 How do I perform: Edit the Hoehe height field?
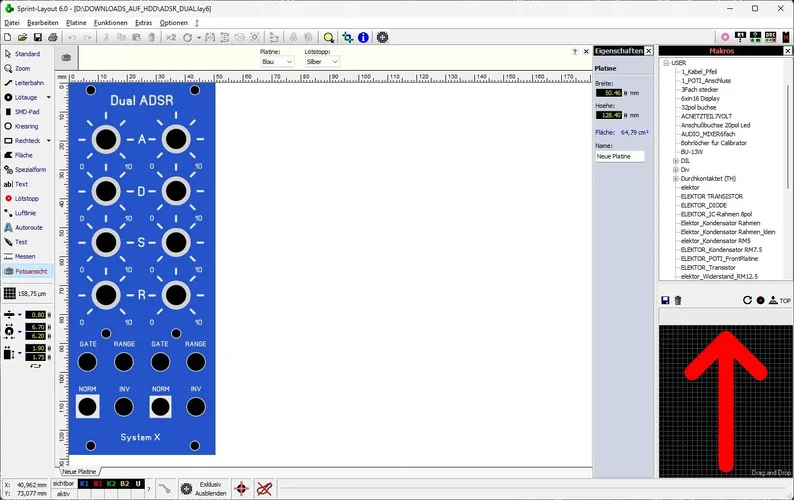click(x=609, y=115)
